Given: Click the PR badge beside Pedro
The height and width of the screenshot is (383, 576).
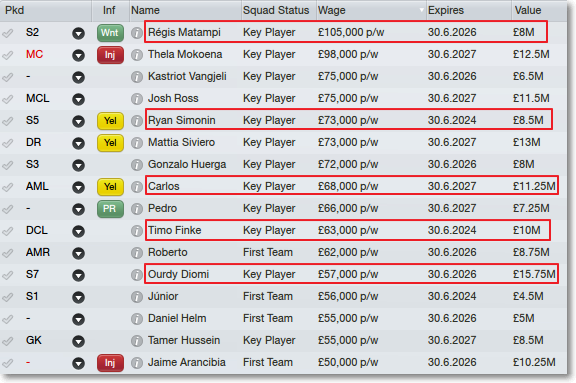Looking at the screenshot, I should [110, 209].
